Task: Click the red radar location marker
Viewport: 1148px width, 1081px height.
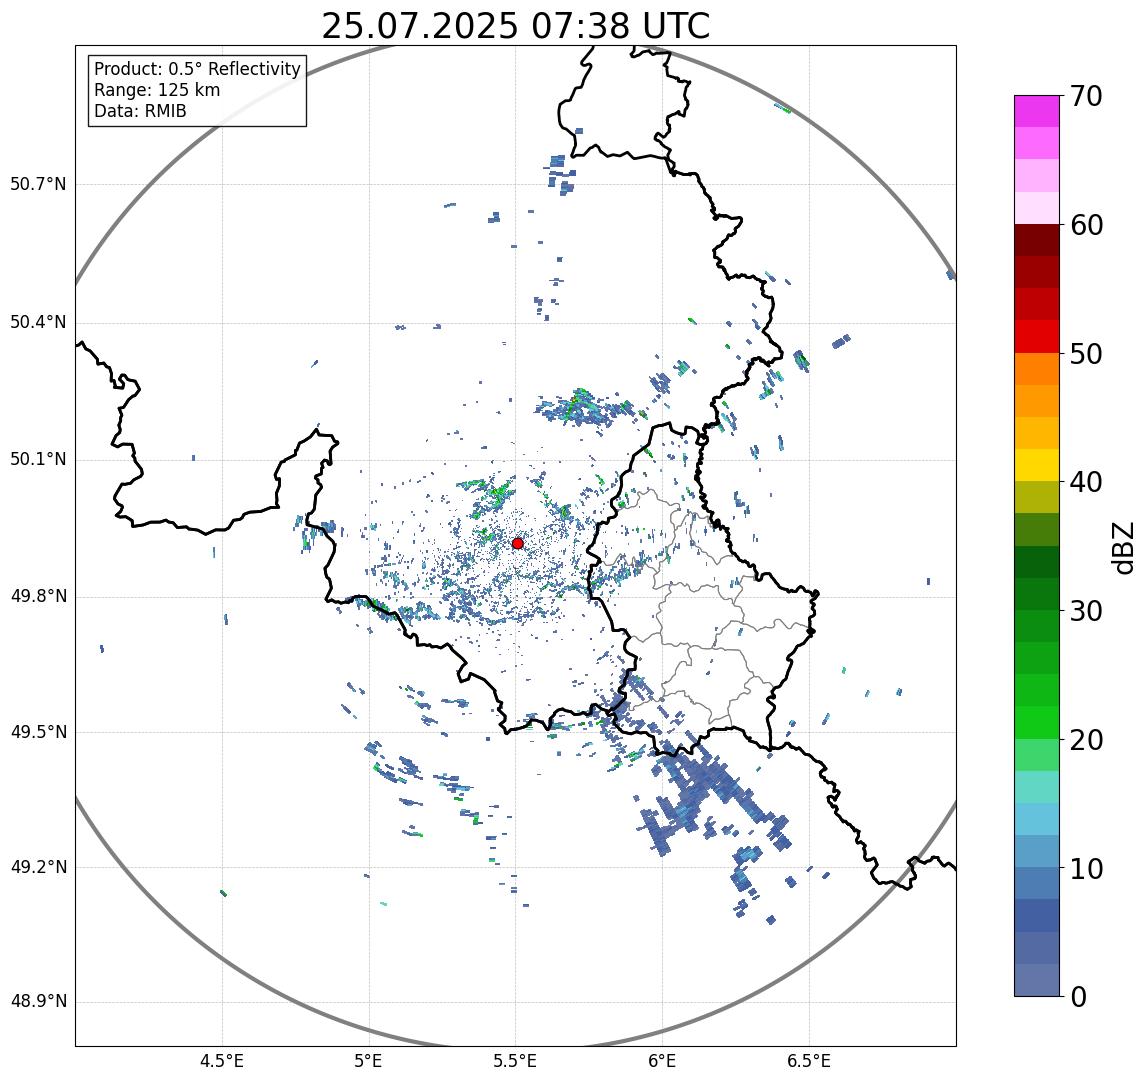Action: [518, 543]
